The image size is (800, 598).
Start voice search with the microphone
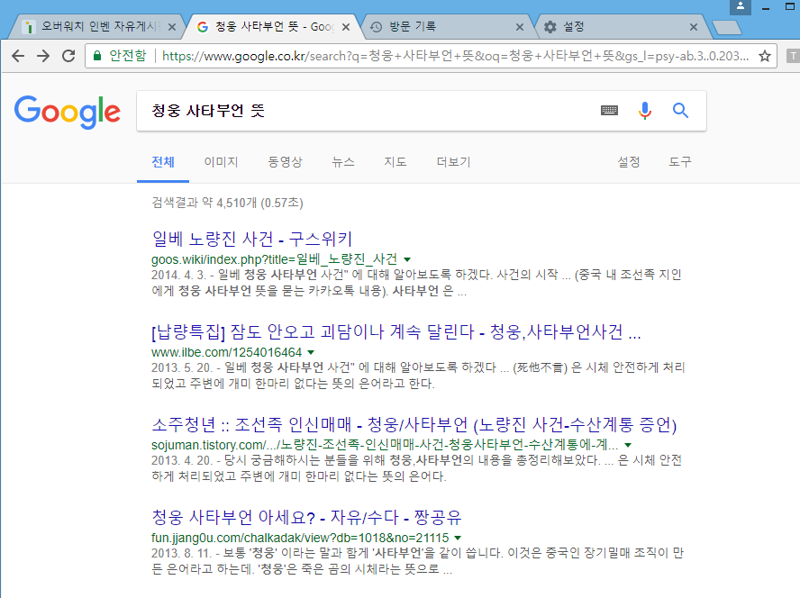tap(645, 110)
